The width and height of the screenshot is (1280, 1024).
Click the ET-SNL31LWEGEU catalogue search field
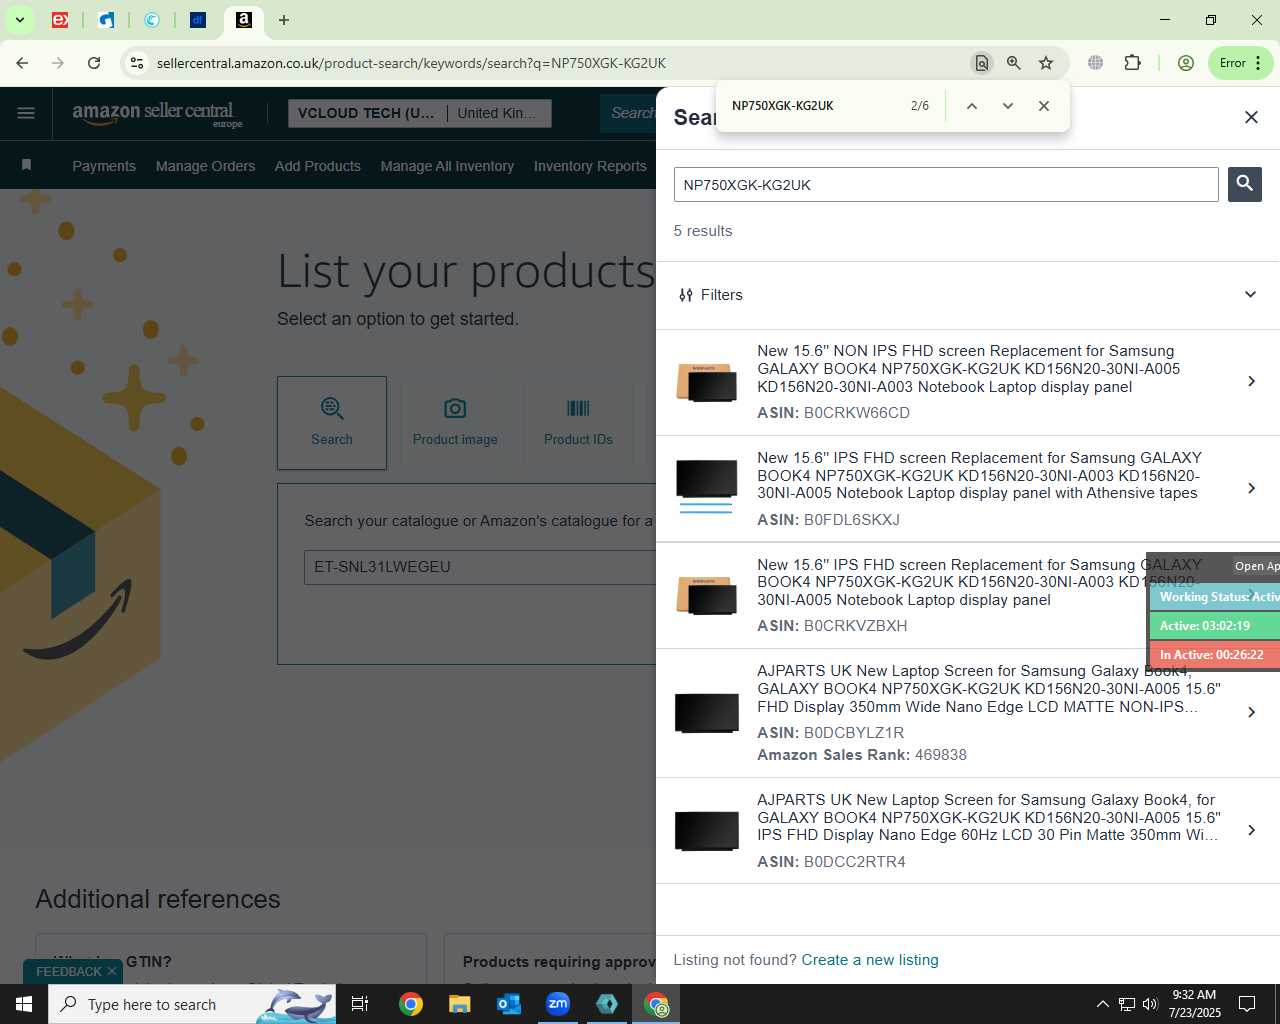click(480, 567)
